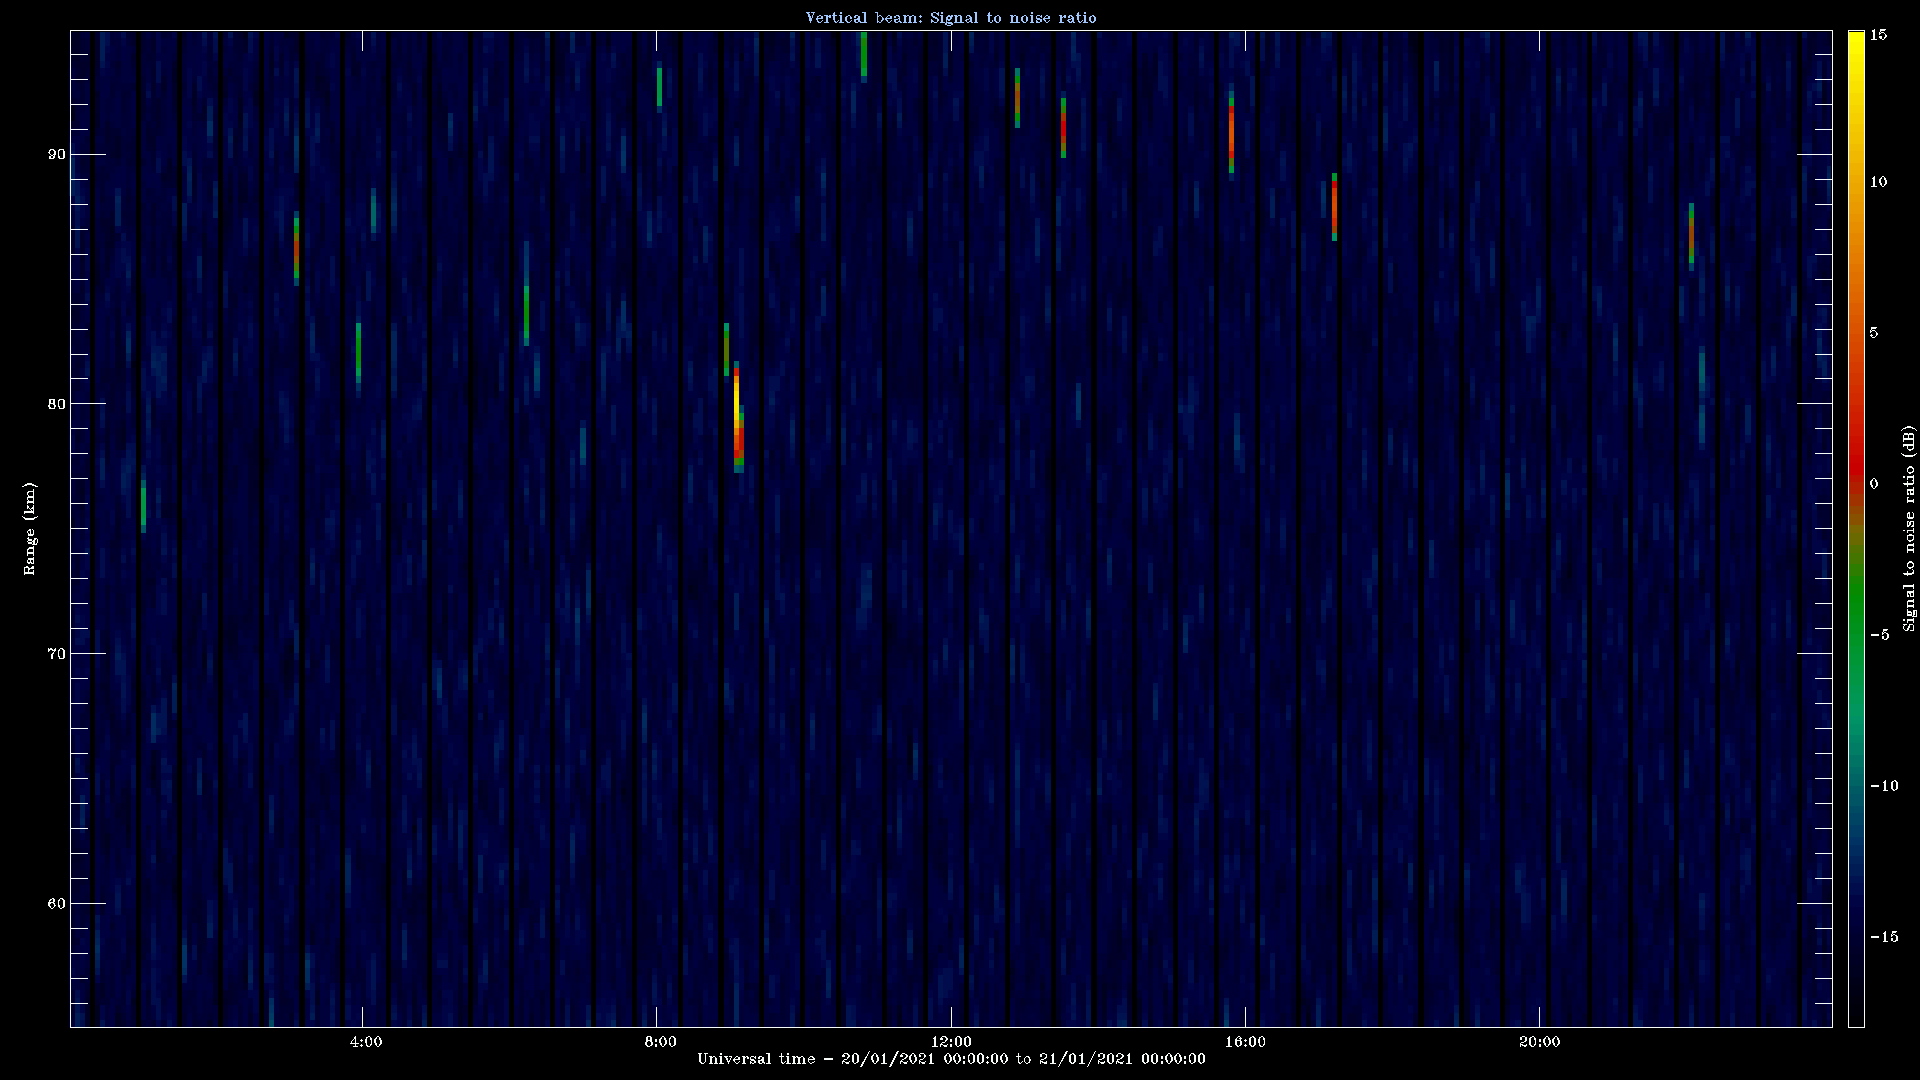Click the colorbar value -15
This screenshot has width=1920, height=1080.
[x=1883, y=937]
